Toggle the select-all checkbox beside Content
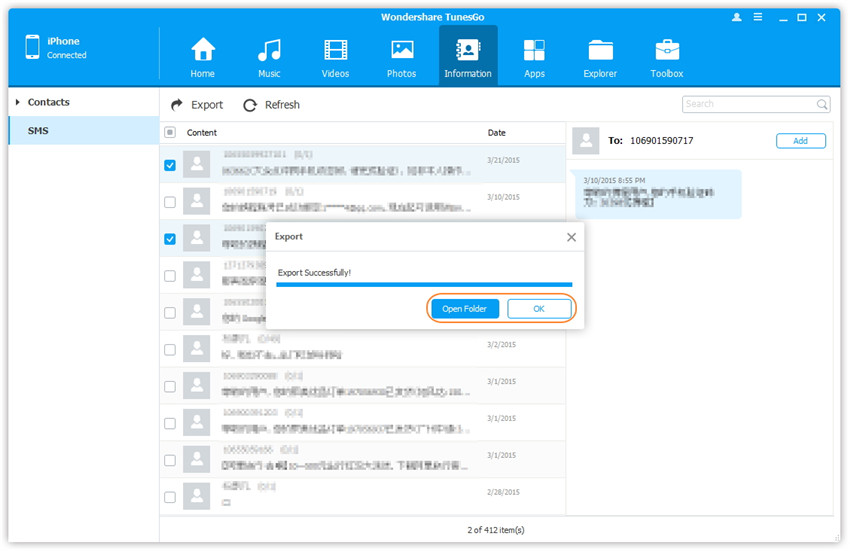The image size is (850, 551). (x=170, y=132)
